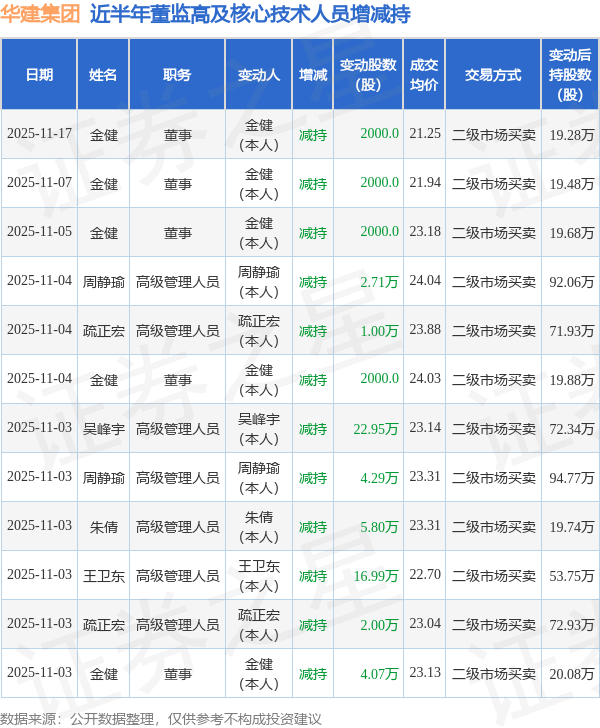Click change amount 4.29万
This screenshot has height=728, width=600.
(379, 478)
